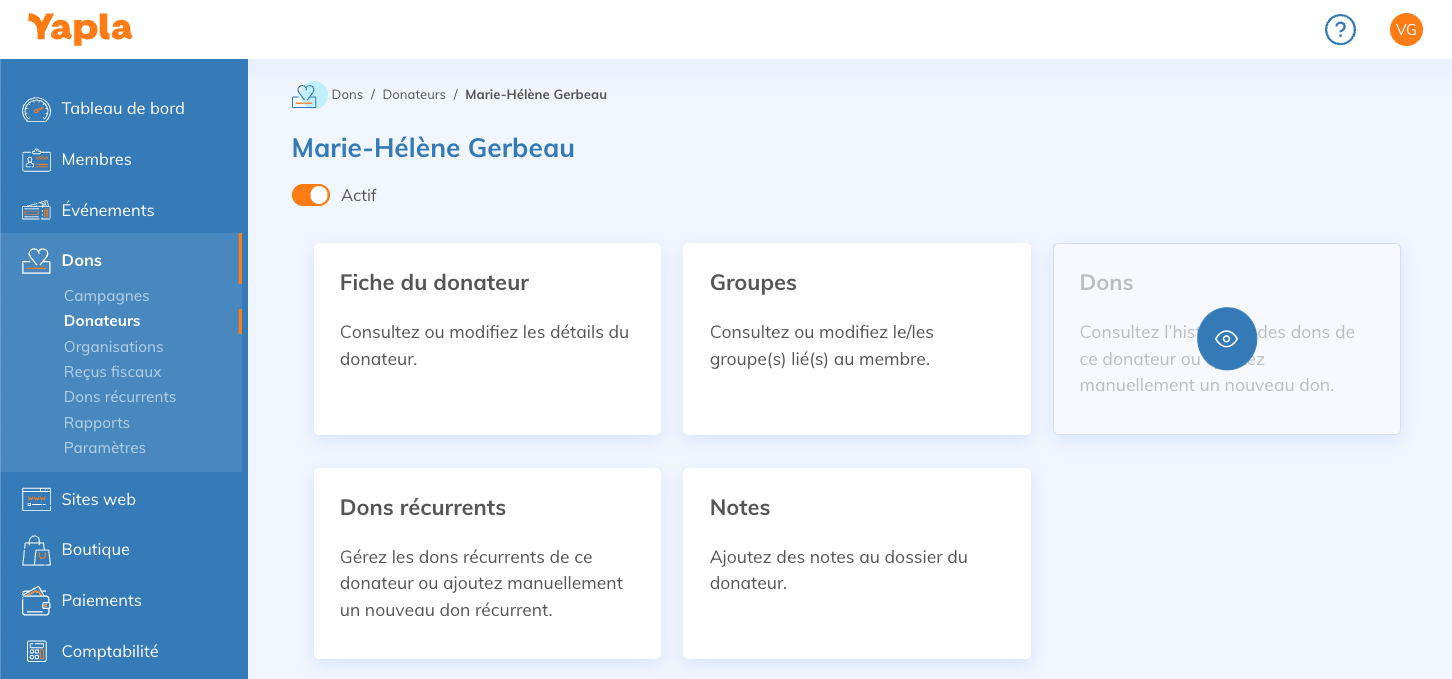Image resolution: width=1452 pixels, height=679 pixels.
Task: Click the Boutique shopping bag icon
Action: [36, 550]
